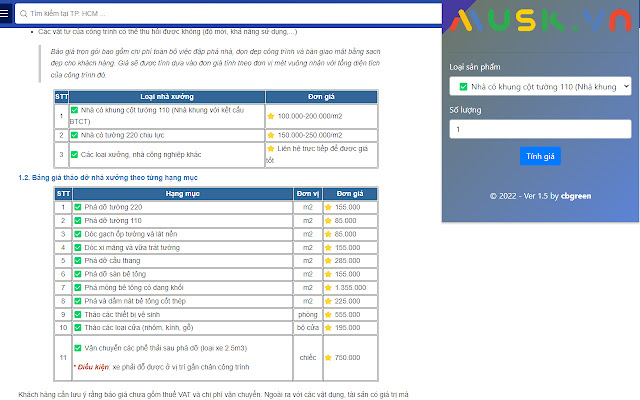Open the Loại sản phẩm dropdown

pyautogui.click(x=540, y=87)
